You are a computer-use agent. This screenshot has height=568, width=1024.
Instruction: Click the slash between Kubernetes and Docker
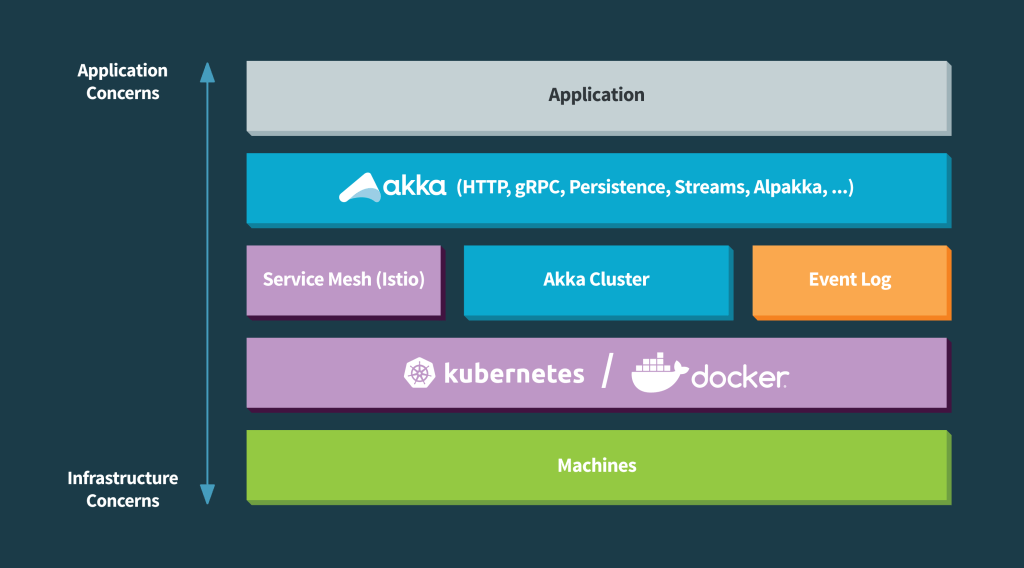pyautogui.click(x=607, y=374)
